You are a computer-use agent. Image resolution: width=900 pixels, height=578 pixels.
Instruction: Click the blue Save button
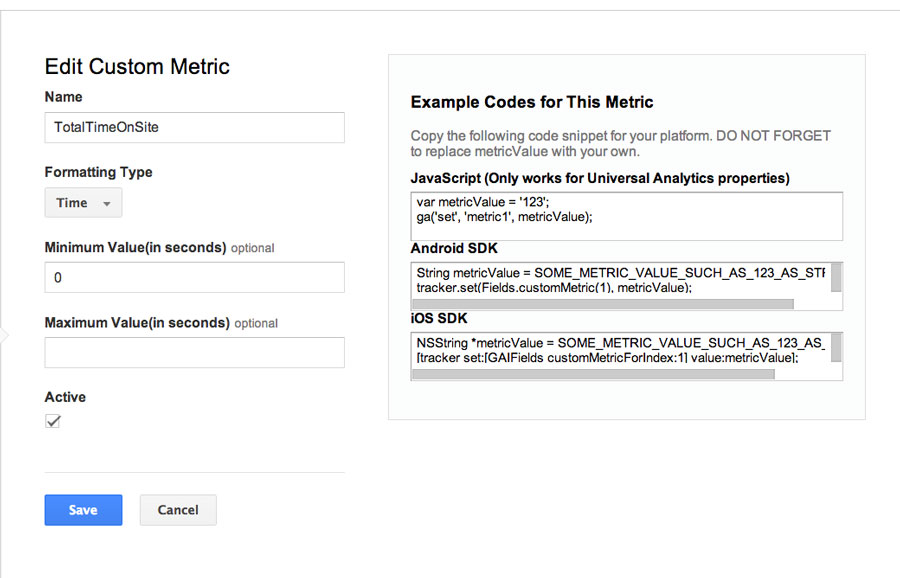[83, 510]
